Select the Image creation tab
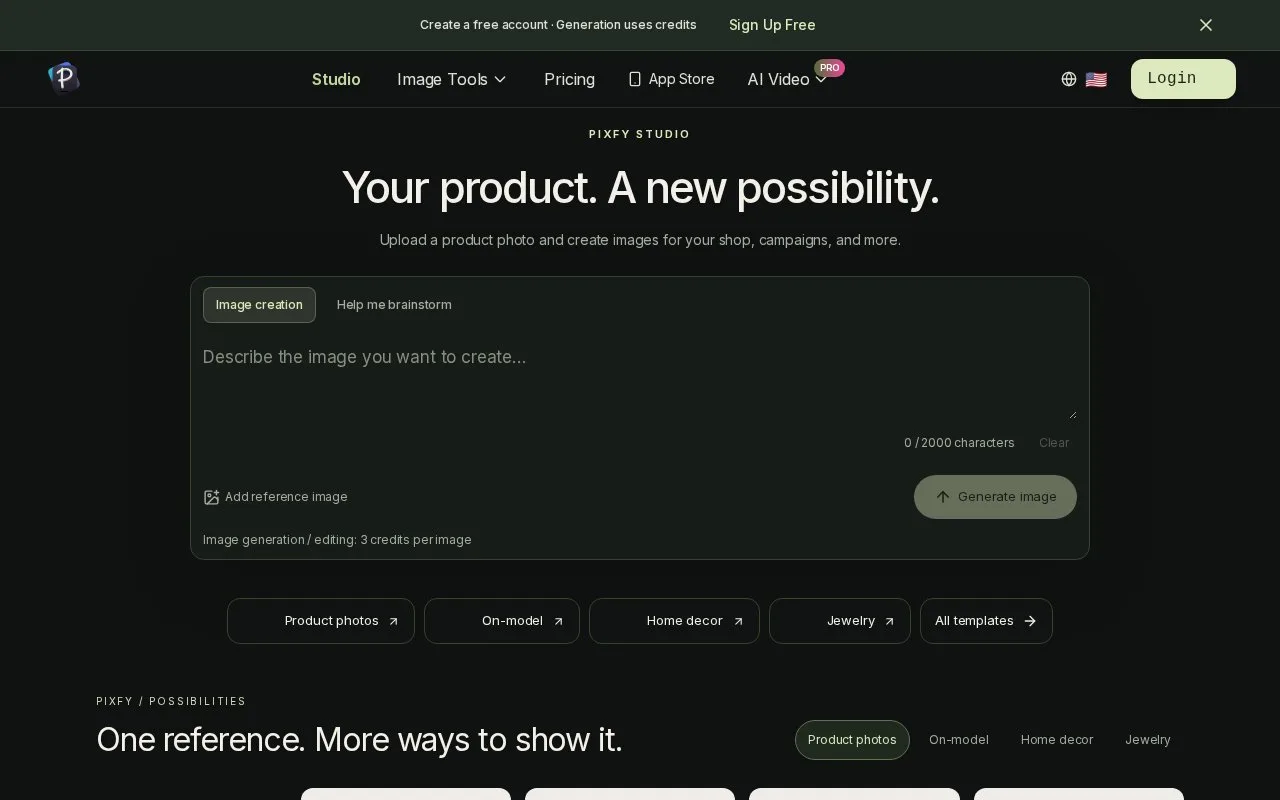The width and height of the screenshot is (1280, 800). [259, 305]
